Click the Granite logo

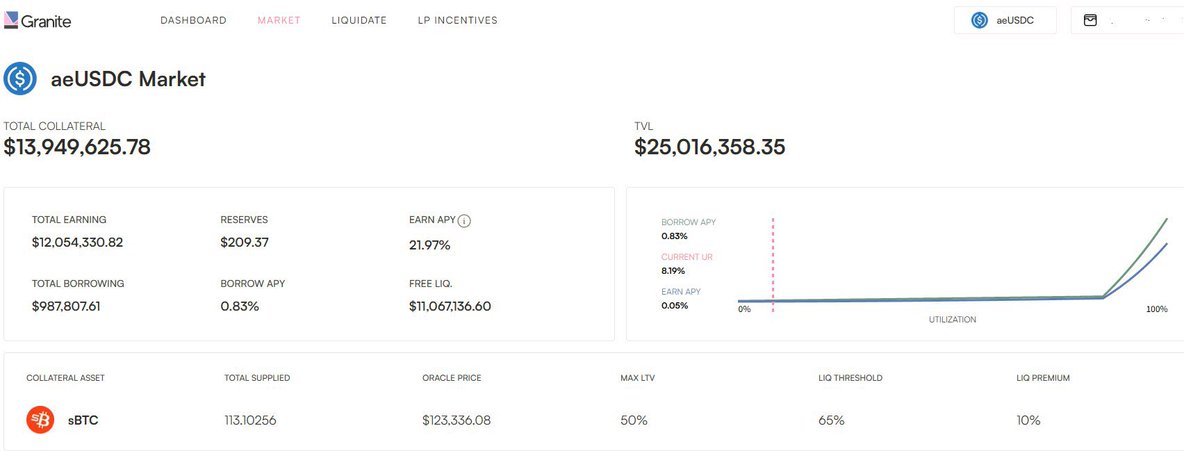38,20
